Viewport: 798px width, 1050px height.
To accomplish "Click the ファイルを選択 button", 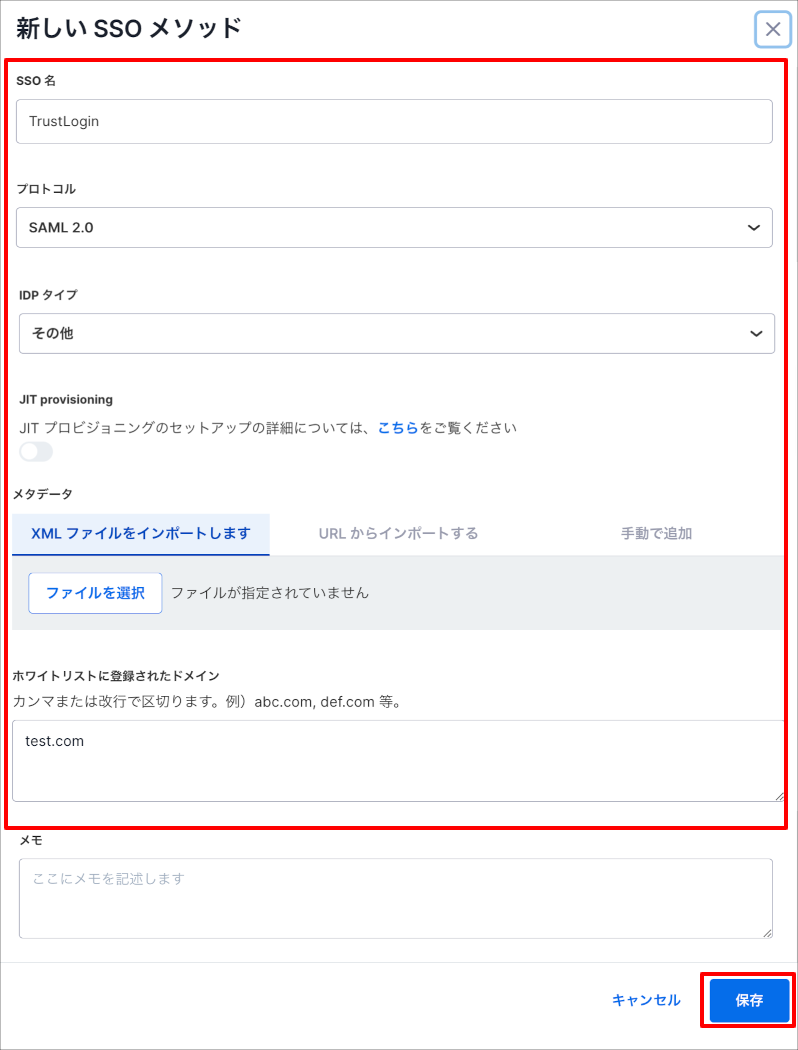I will pyautogui.click(x=95, y=593).
